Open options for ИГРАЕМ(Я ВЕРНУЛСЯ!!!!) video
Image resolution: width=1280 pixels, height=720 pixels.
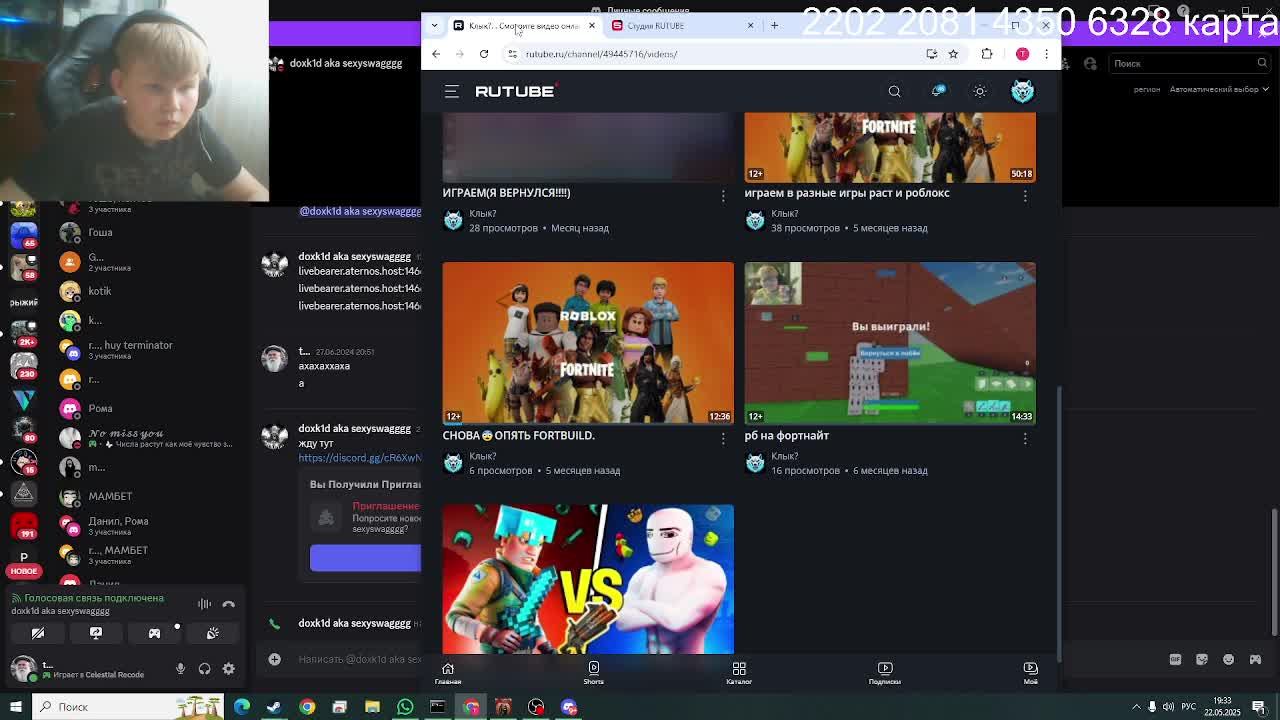[723, 196]
